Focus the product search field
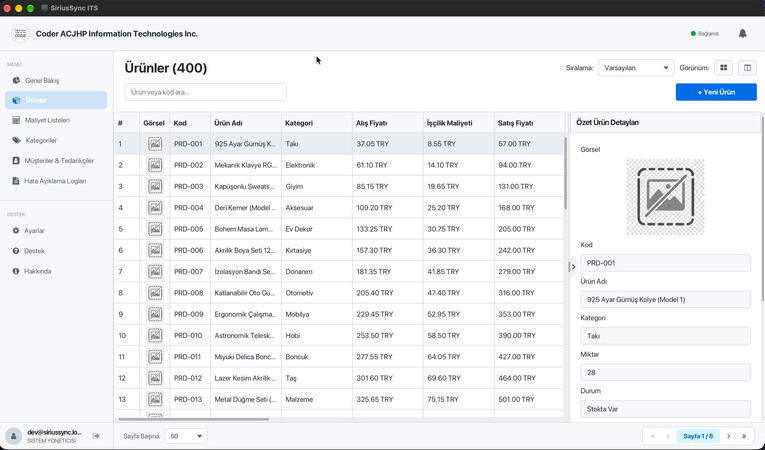The image size is (765, 450). (205, 92)
